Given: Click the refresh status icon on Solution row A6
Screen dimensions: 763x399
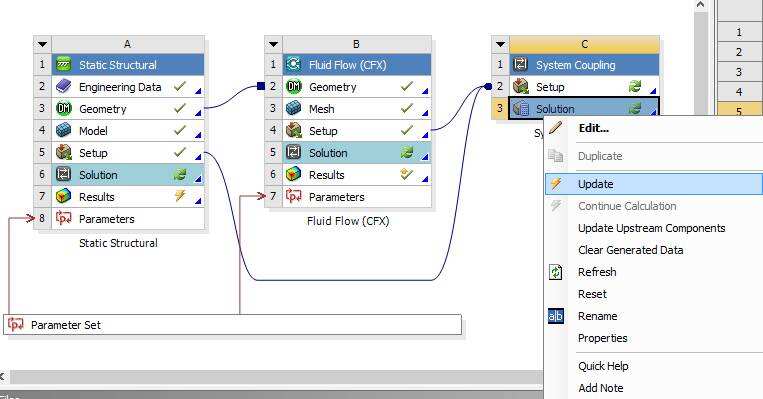Looking at the screenshot, I should coord(180,174).
